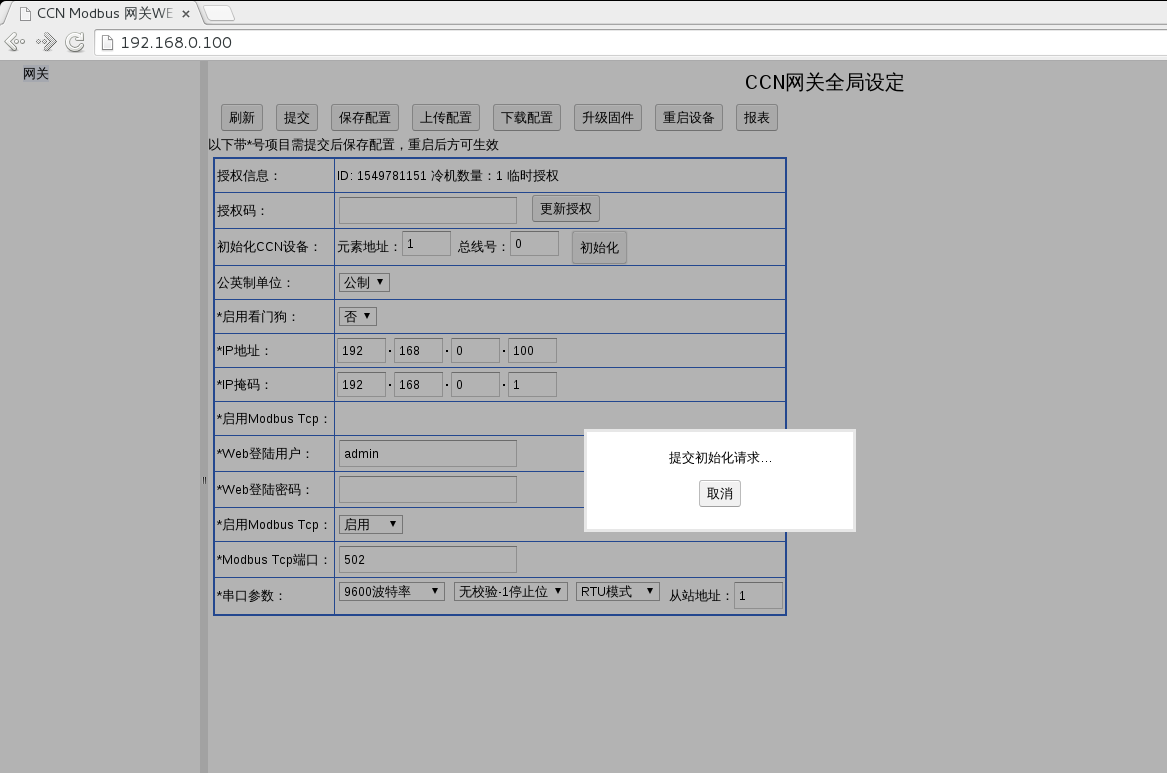The image size is (1167, 773).
Task: Click the third IP地址 octet field
Action: tap(476, 351)
